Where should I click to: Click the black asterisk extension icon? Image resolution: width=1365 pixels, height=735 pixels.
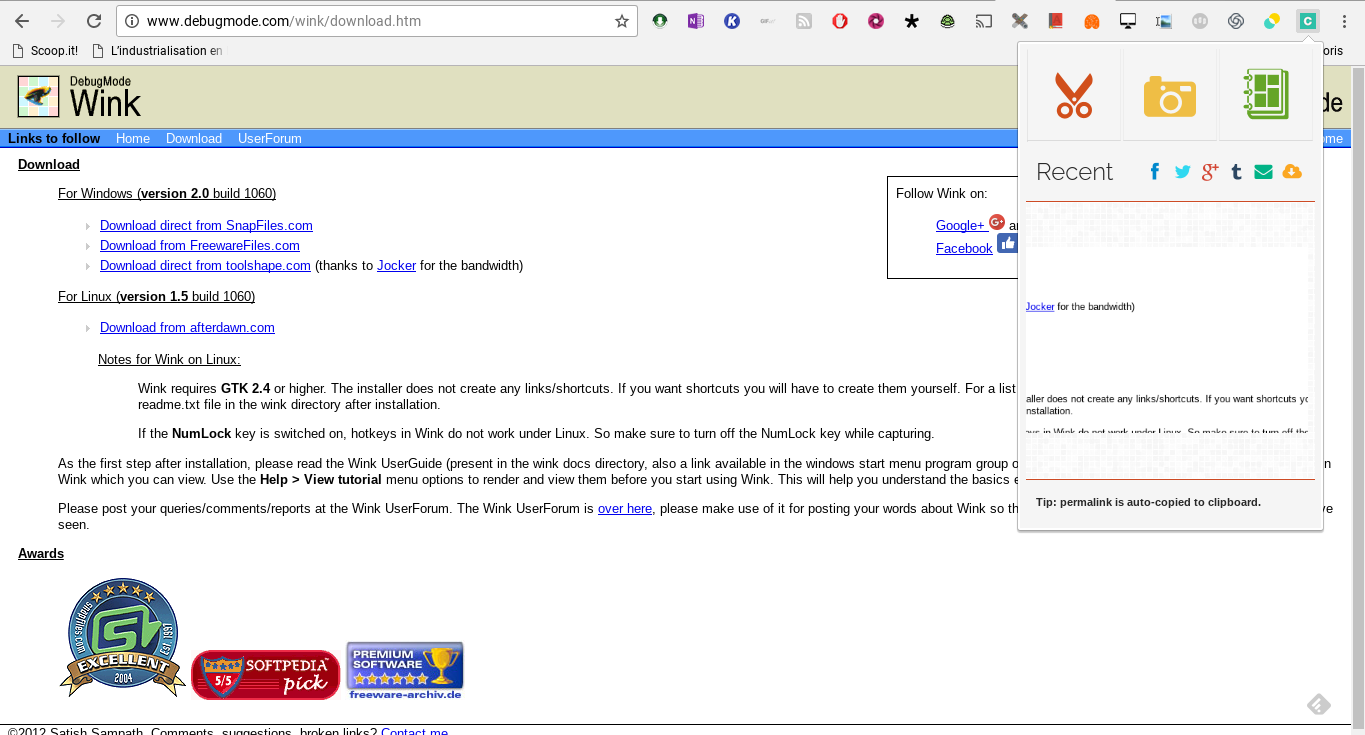pyautogui.click(x=911, y=21)
